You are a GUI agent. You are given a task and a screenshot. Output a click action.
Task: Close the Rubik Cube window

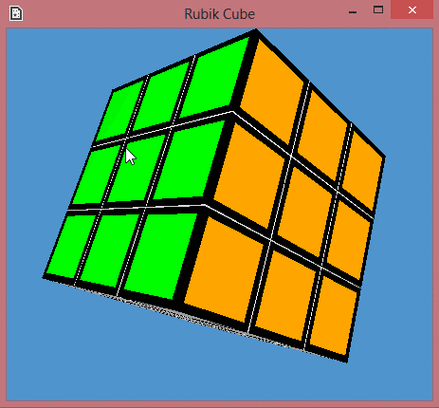click(412, 10)
